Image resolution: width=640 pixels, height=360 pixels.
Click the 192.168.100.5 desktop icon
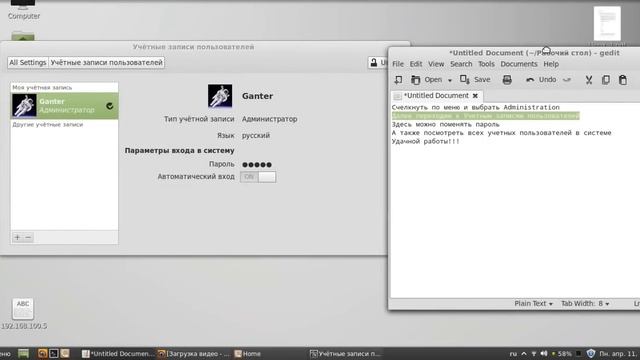23,313
